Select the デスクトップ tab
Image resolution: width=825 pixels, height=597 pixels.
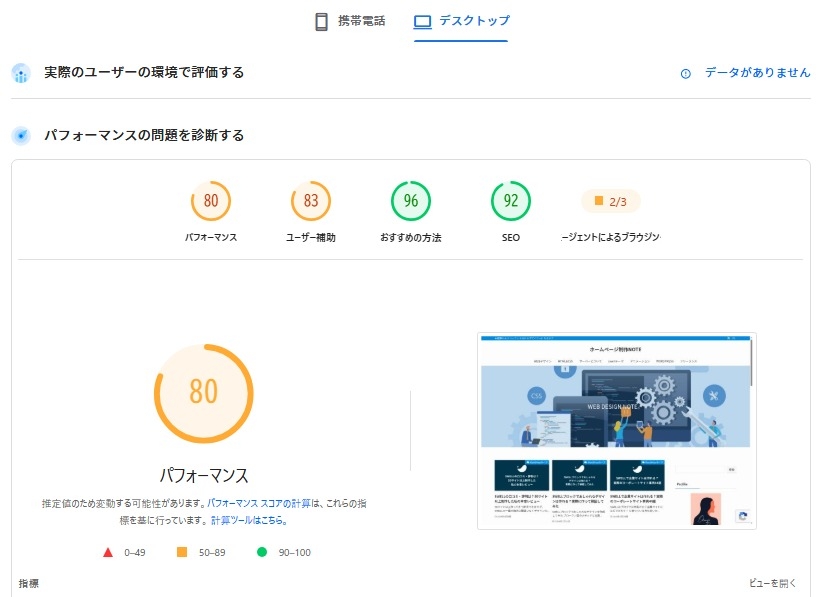461,22
